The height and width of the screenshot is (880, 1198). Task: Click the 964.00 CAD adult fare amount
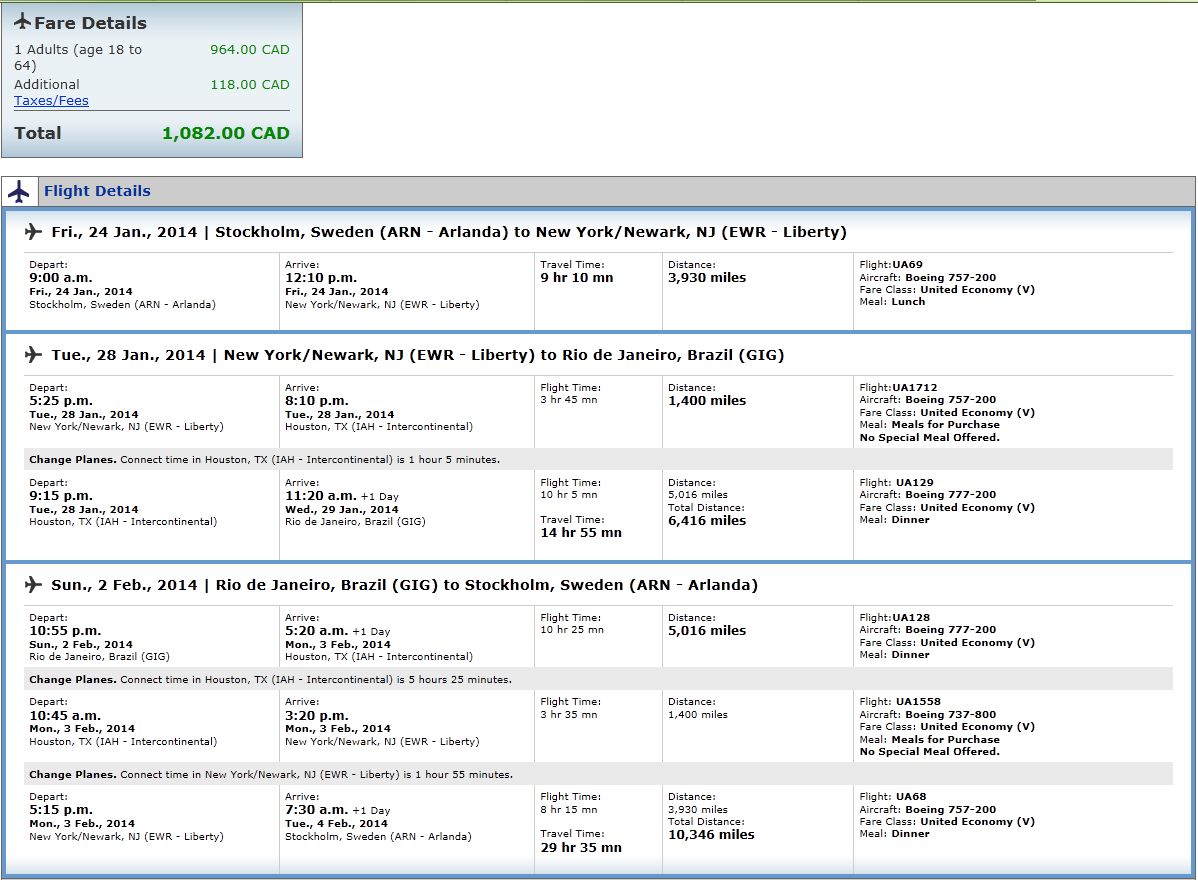[249, 49]
